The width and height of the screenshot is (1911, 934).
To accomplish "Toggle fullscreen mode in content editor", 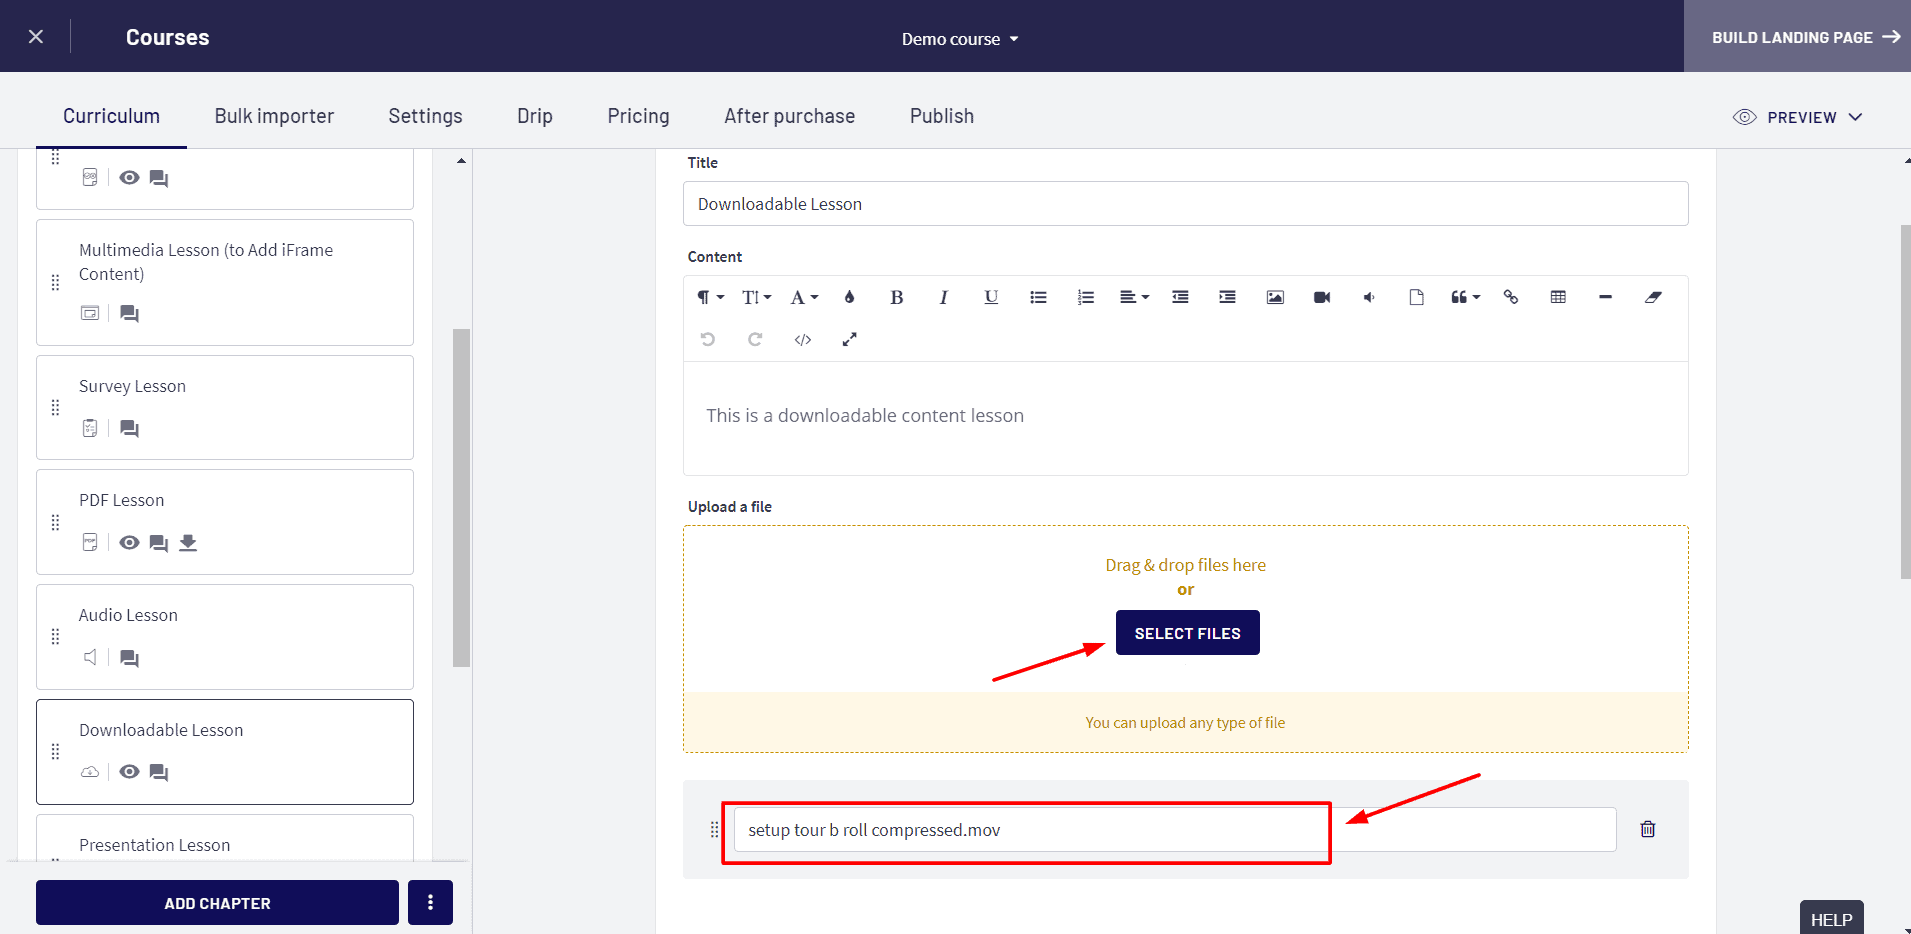I will point(849,340).
